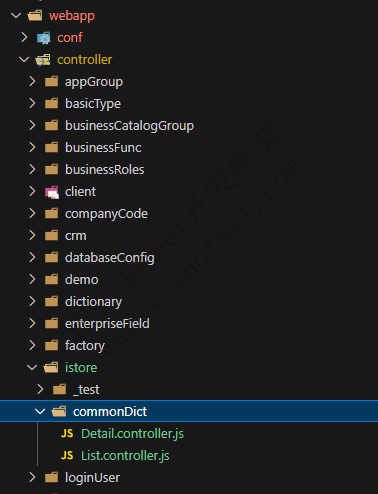This screenshot has width=378, height=494.
Task: Click the databaseConfig folder icon
Action: tap(51, 257)
